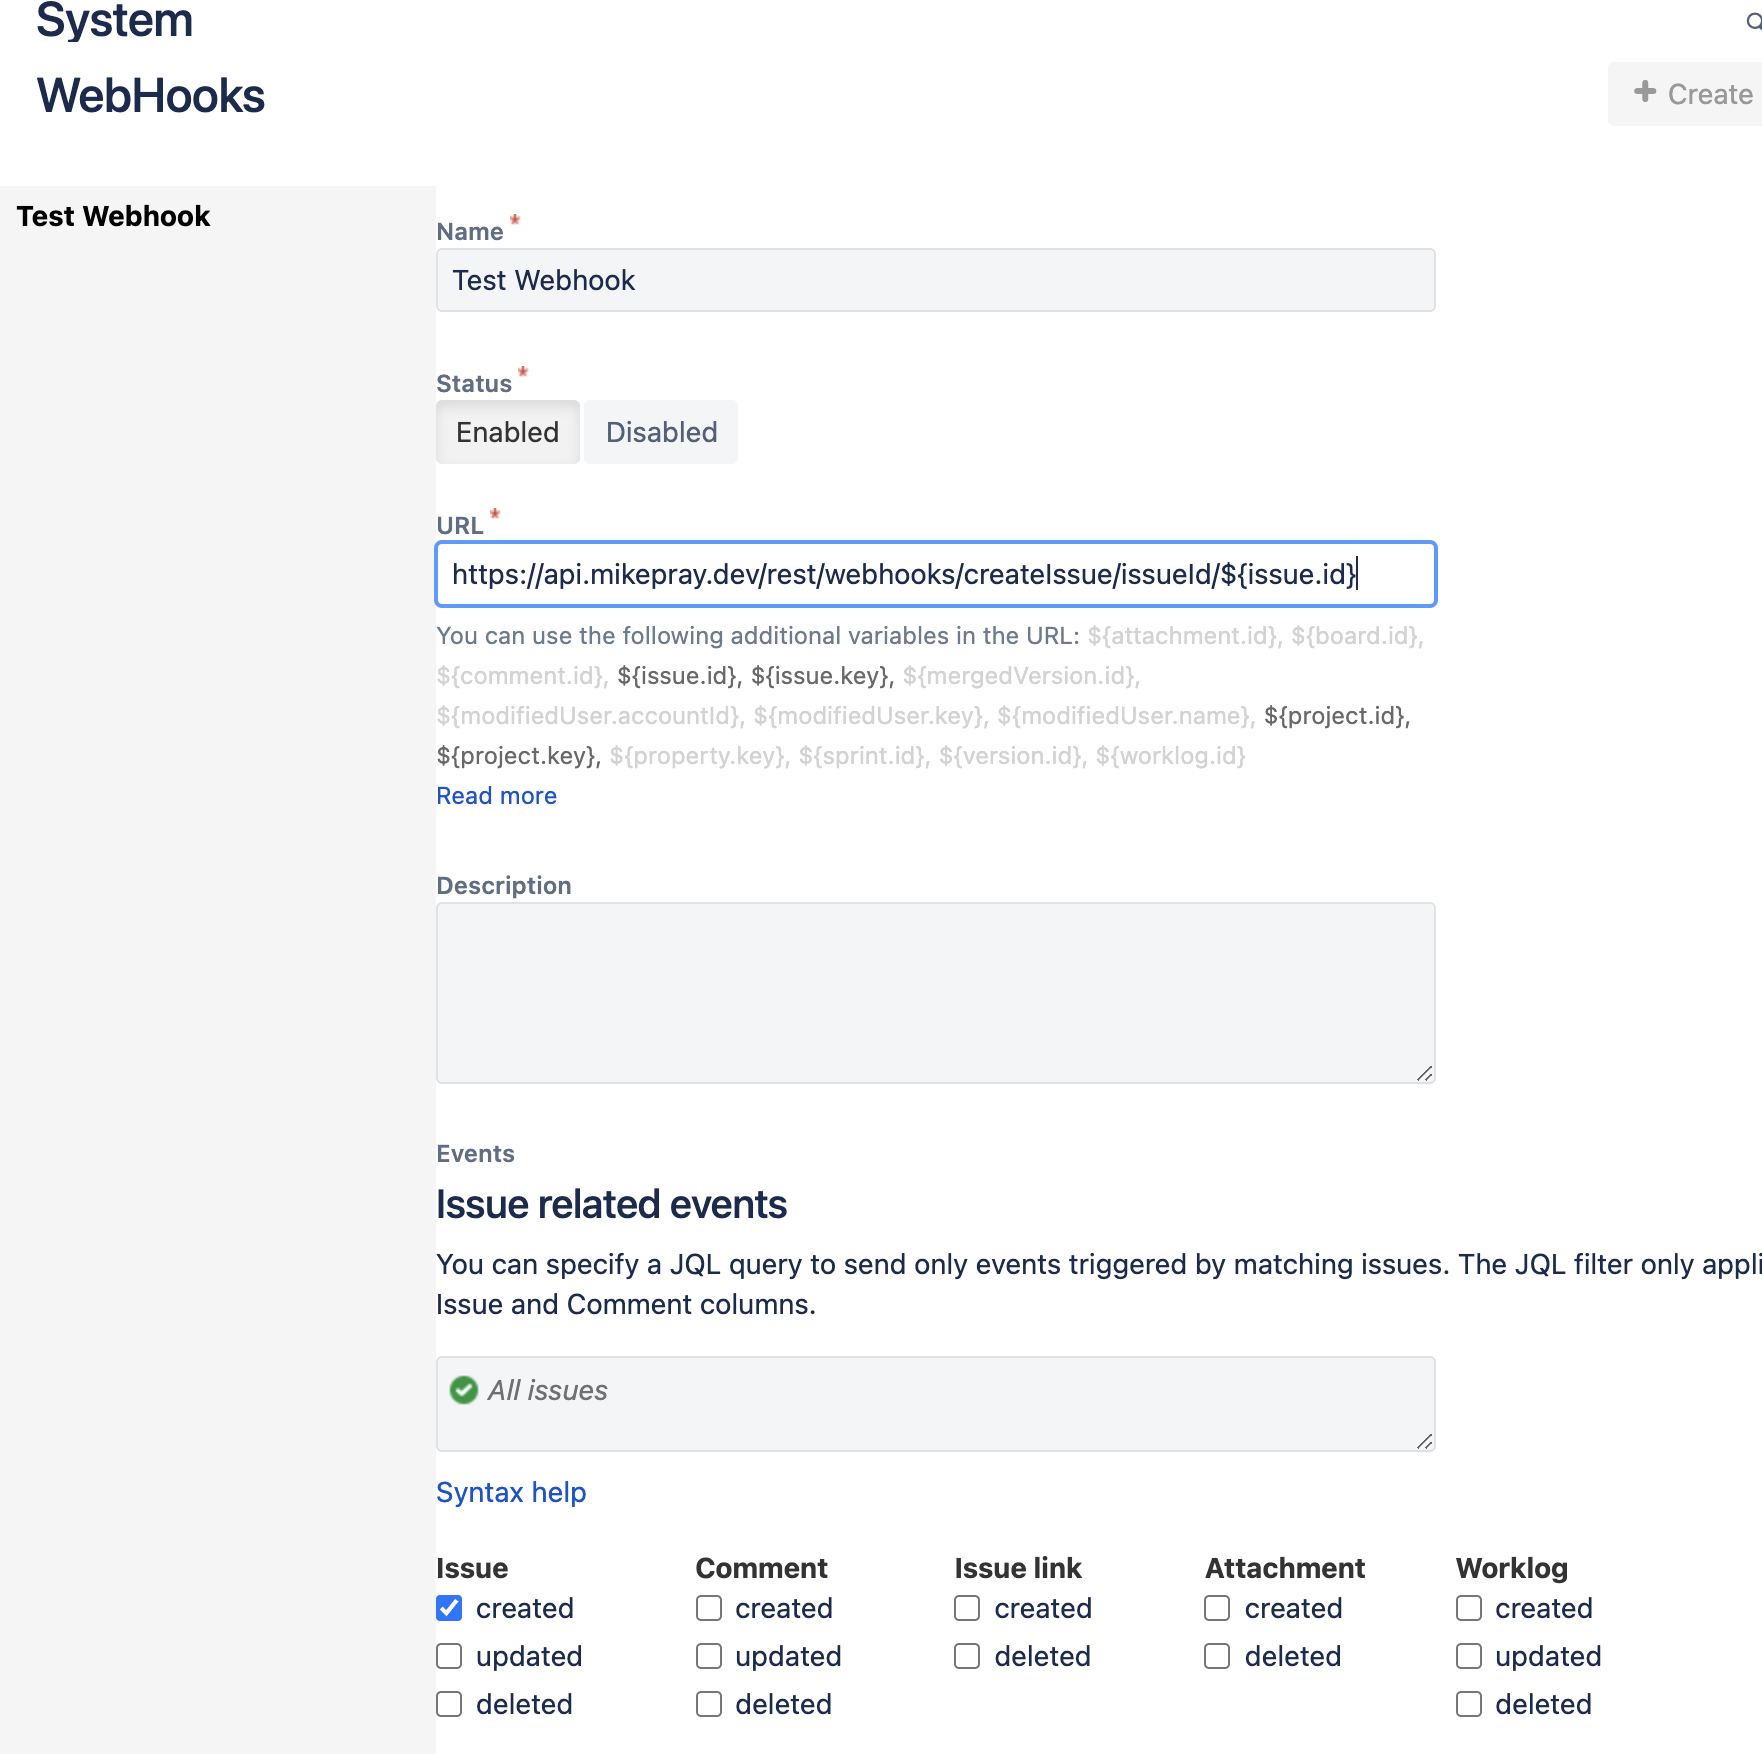
Task: Set status to Enabled
Action: [x=508, y=432]
